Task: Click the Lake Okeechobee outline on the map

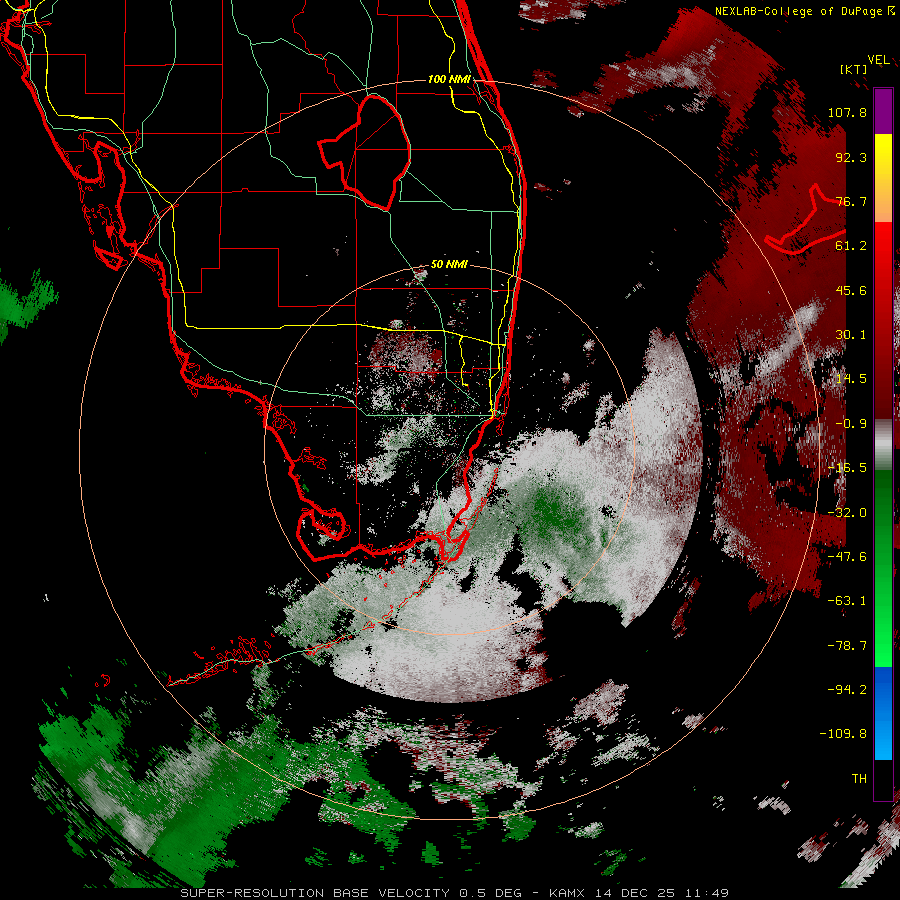Action: pyautogui.click(x=366, y=151)
